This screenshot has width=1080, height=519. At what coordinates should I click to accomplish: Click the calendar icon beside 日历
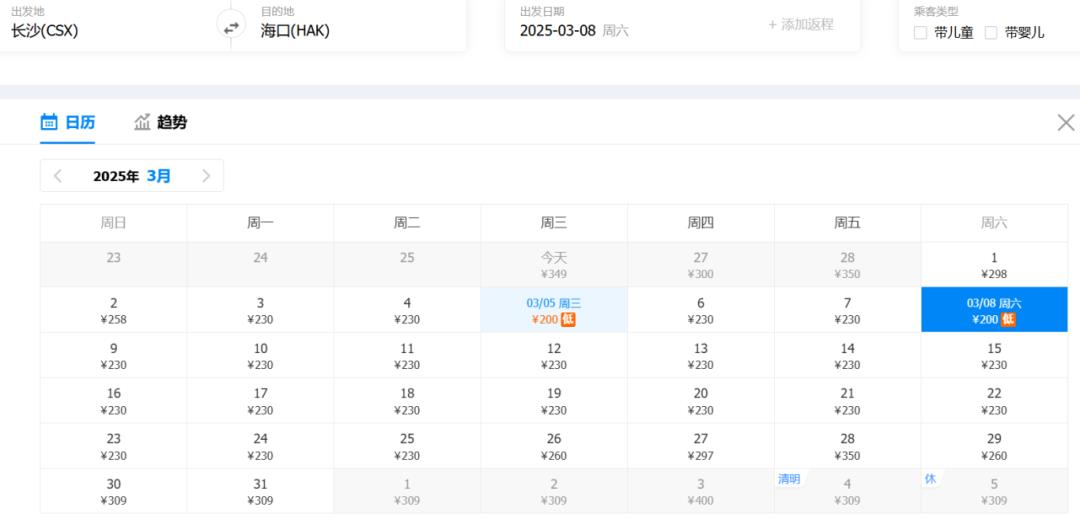point(49,122)
